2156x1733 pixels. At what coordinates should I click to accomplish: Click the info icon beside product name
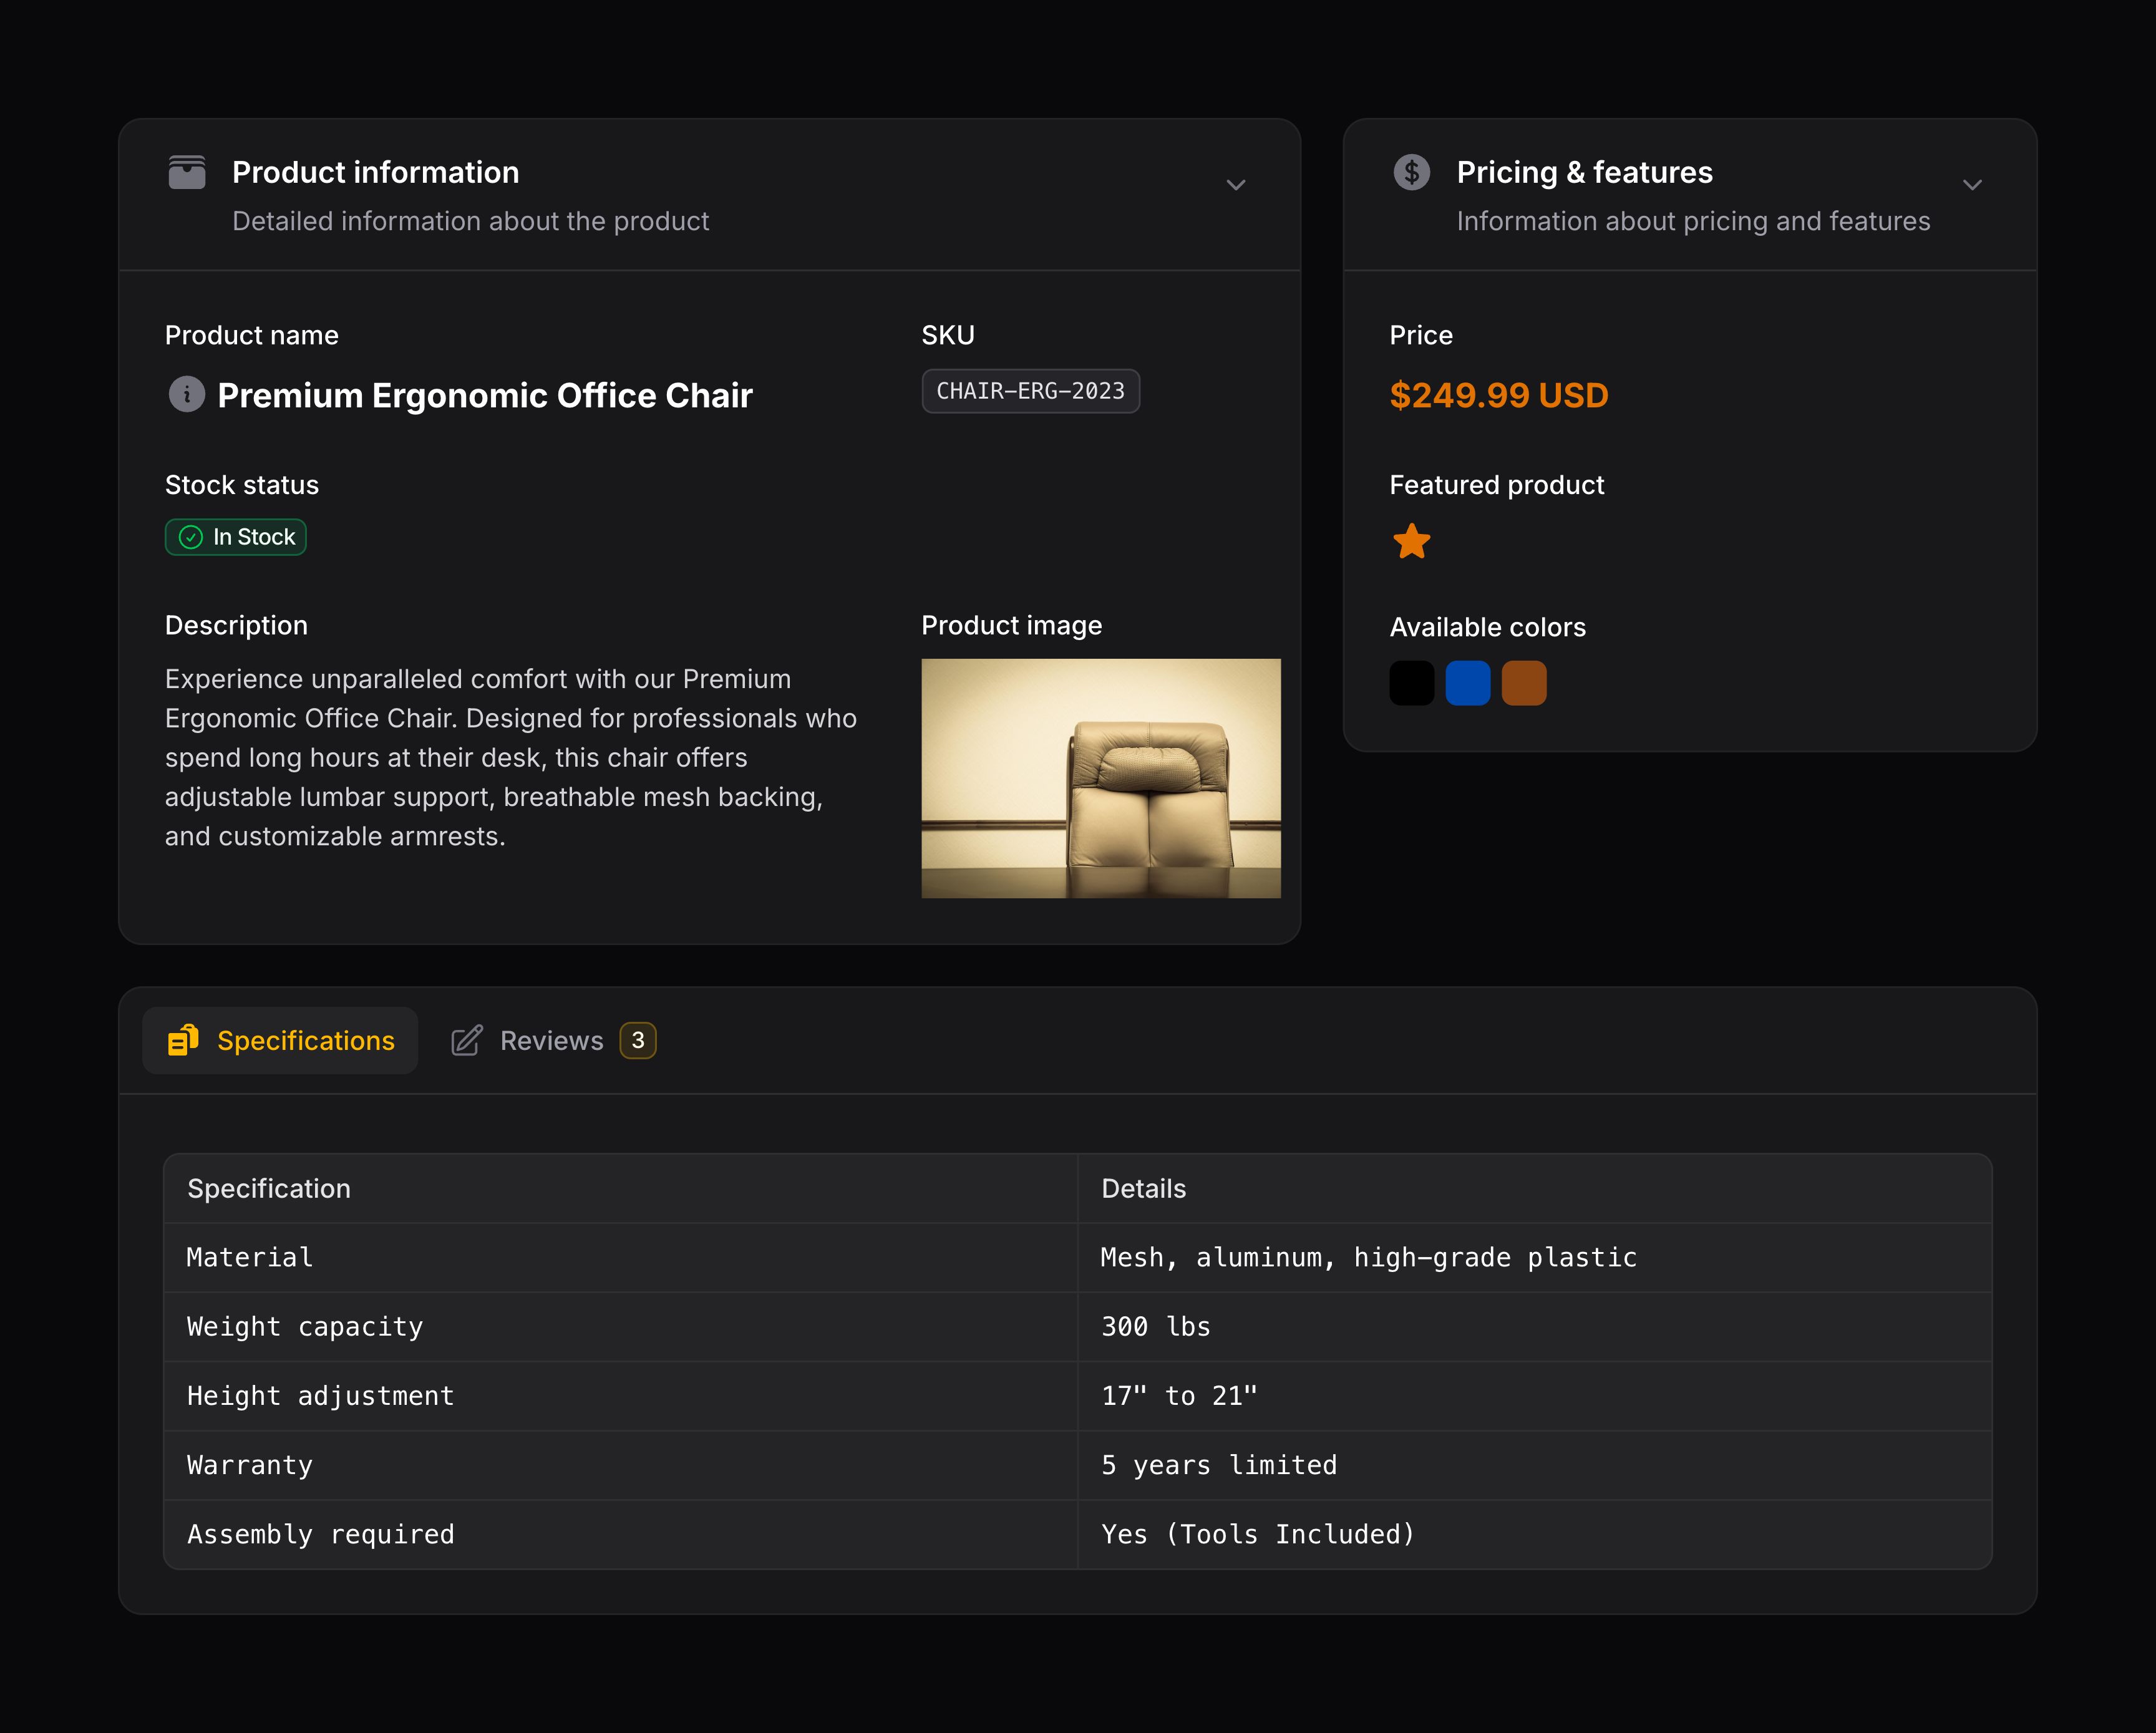[x=187, y=394]
